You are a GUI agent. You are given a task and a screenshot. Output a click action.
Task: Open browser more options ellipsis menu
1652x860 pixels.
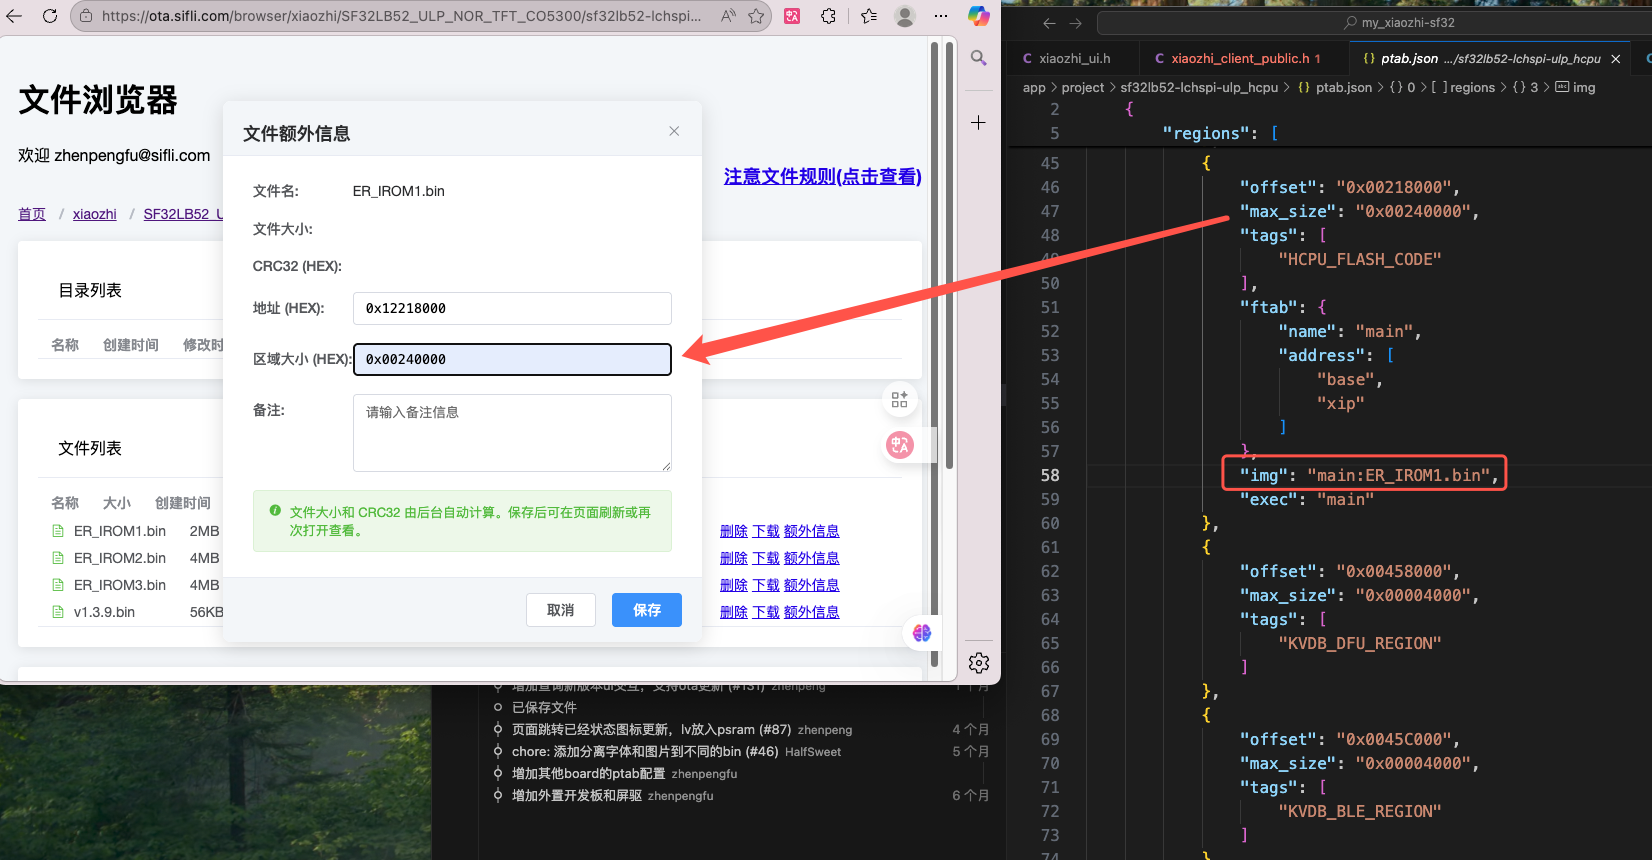click(x=941, y=16)
